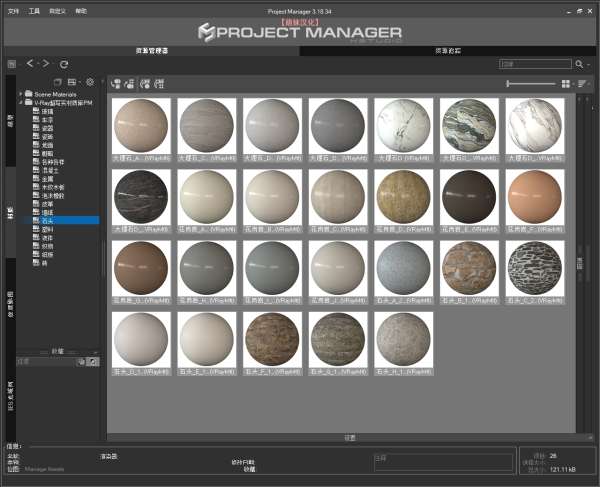This screenshot has height=487, width=600.
Task: Open the 自定义 menu
Action: click(57, 11)
